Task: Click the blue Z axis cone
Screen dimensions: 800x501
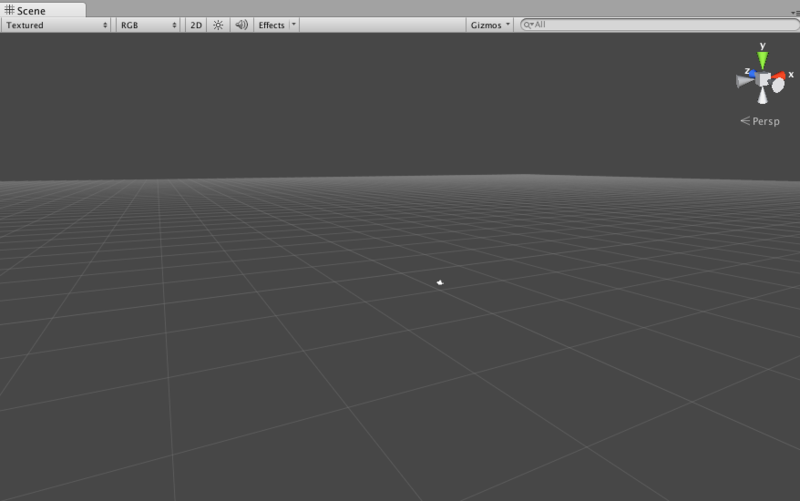Action: tap(752, 74)
